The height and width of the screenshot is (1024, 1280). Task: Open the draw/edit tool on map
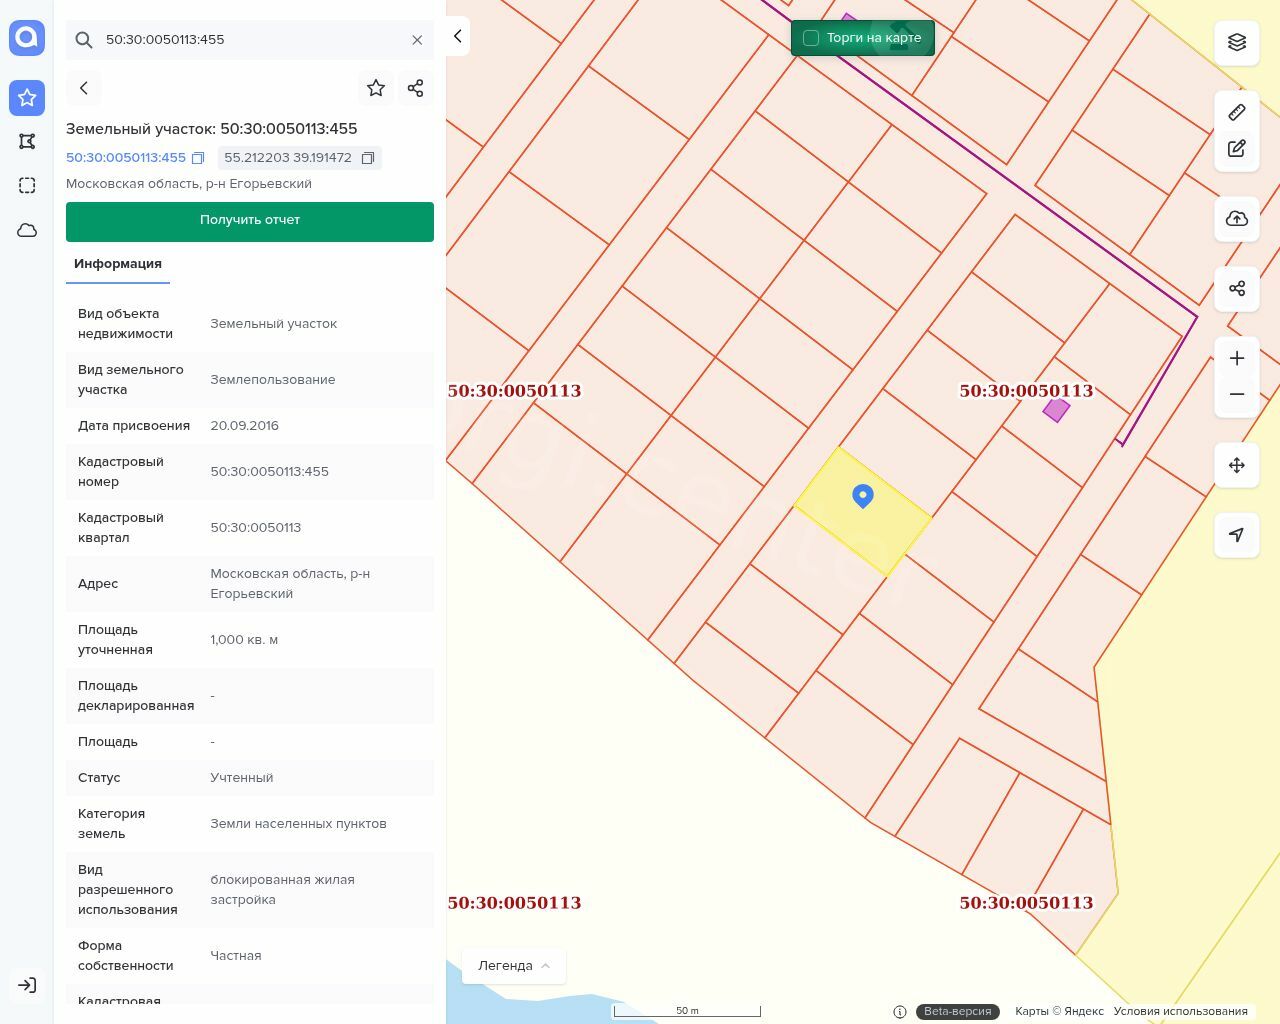click(1237, 149)
